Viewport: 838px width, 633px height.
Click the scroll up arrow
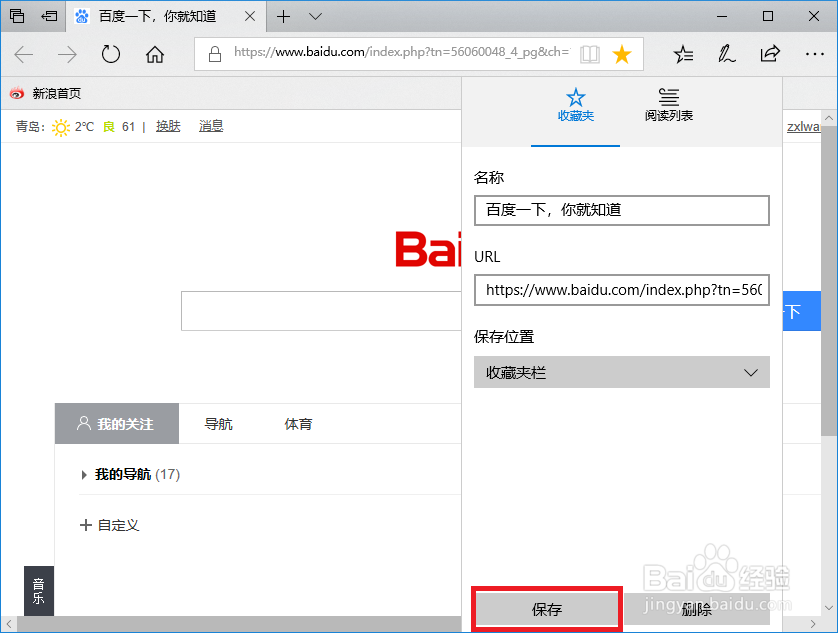tap(829, 117)
